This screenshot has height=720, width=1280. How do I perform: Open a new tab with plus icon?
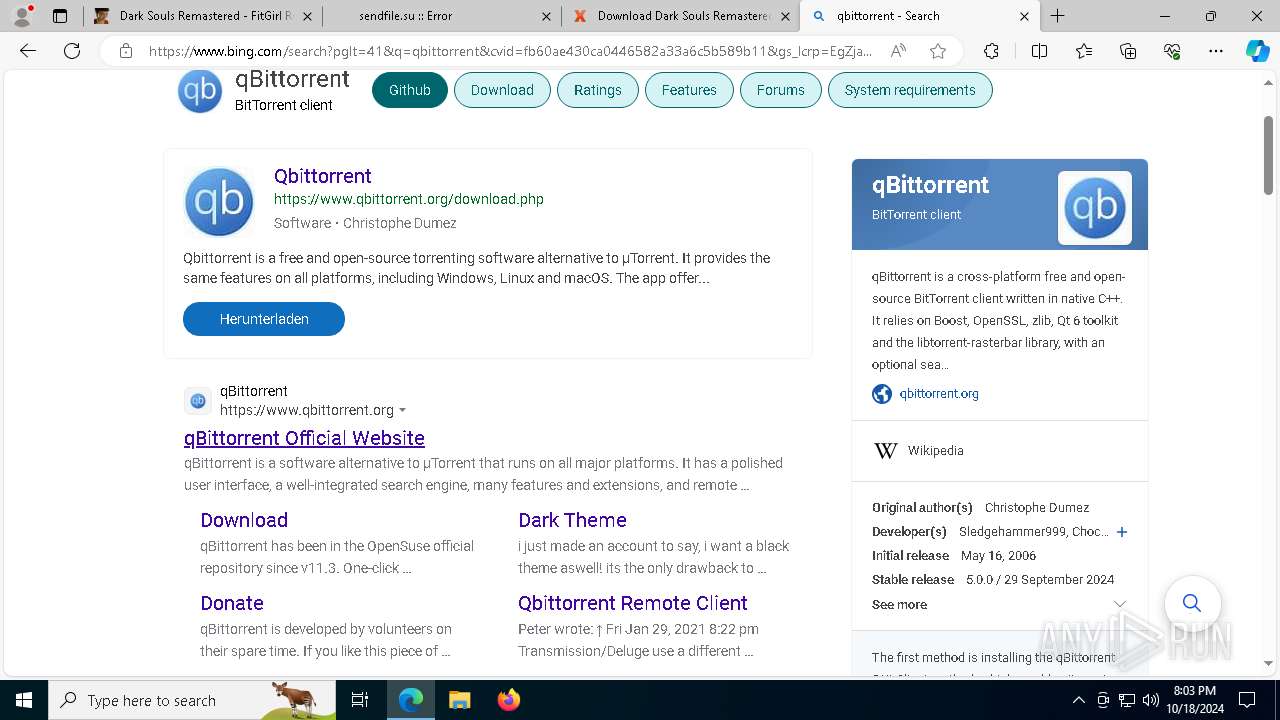click(x=1057, y=16)
